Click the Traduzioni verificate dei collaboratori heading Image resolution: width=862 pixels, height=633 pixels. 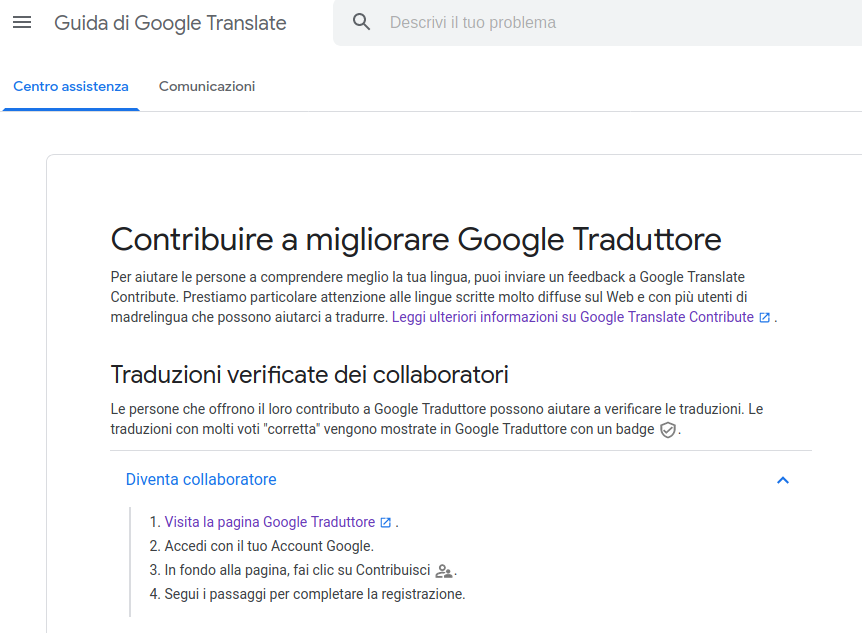(310, 375)
